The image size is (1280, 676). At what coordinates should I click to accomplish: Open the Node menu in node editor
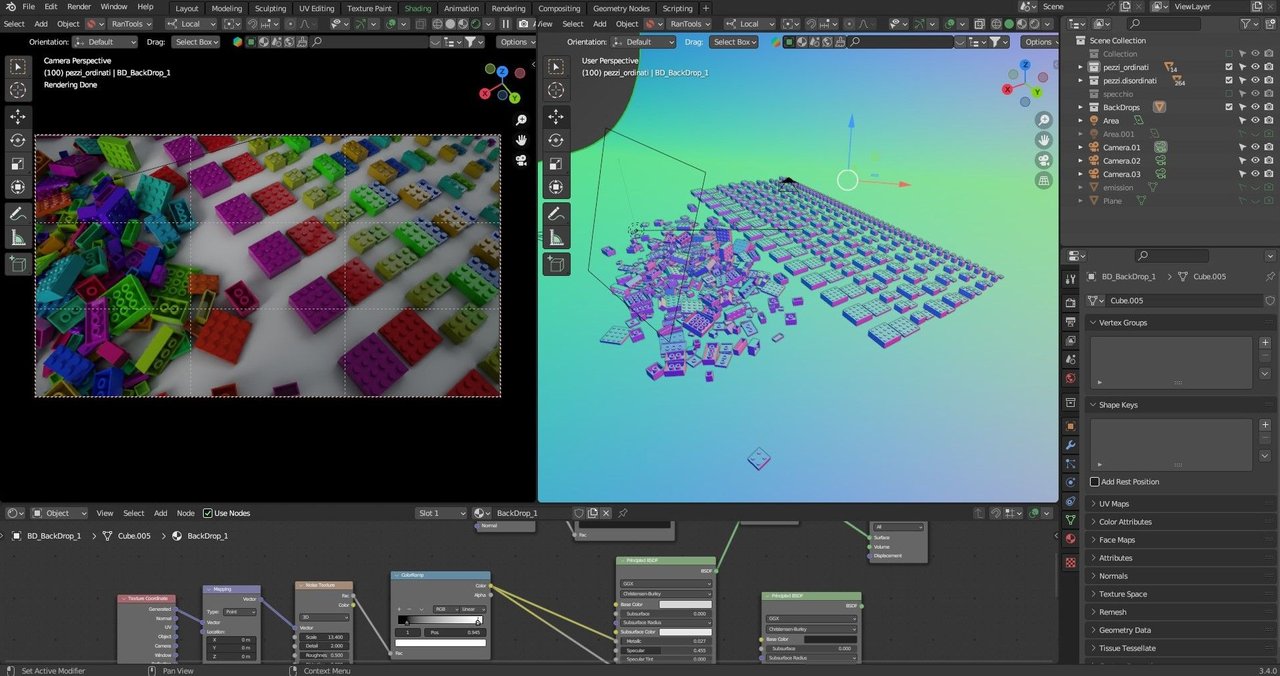(186, 513)
